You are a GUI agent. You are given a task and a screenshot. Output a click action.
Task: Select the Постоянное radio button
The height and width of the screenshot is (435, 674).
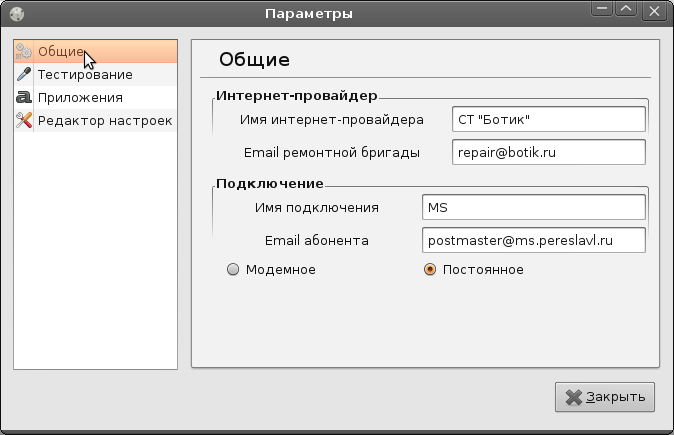pos(429,270)
